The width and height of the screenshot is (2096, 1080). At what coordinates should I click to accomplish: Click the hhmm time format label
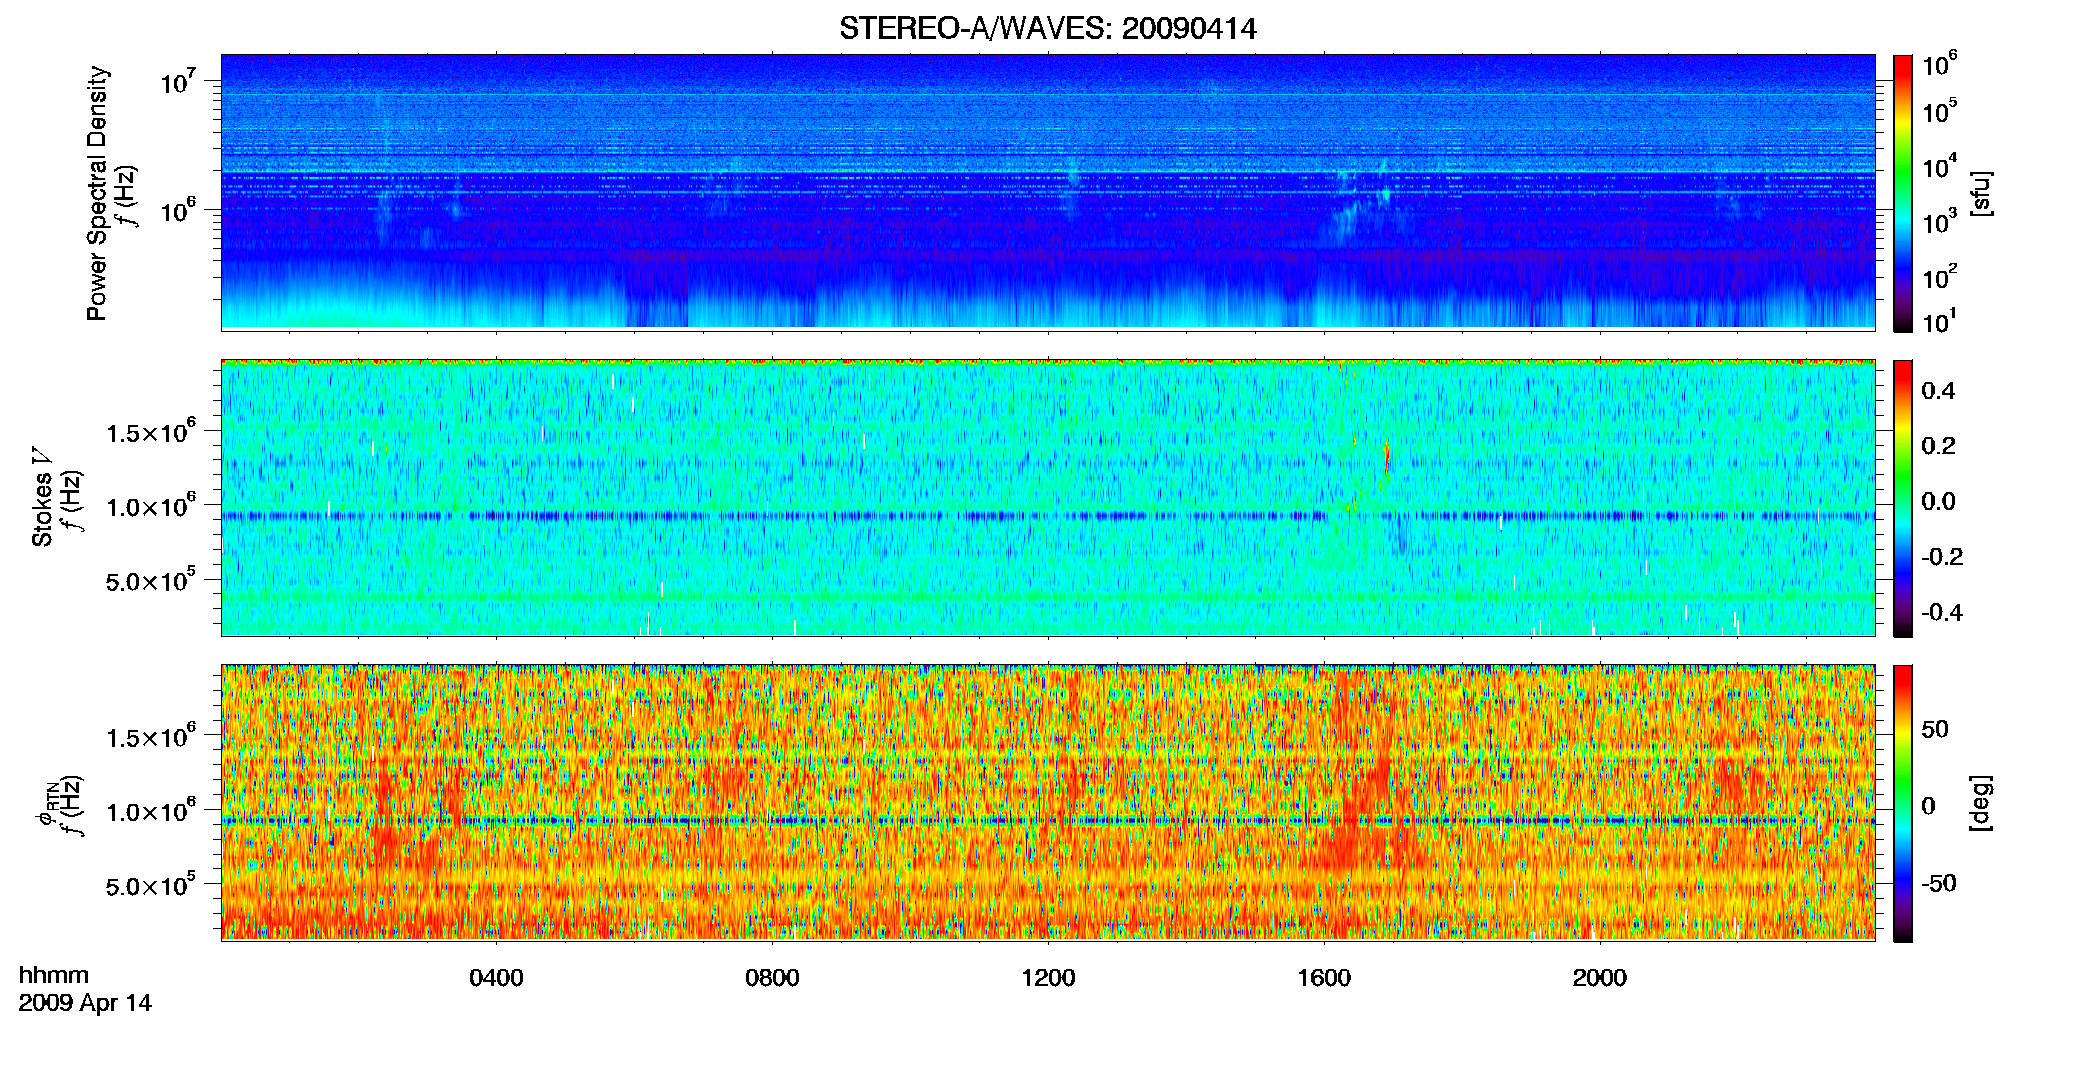[x=54, y=976]
